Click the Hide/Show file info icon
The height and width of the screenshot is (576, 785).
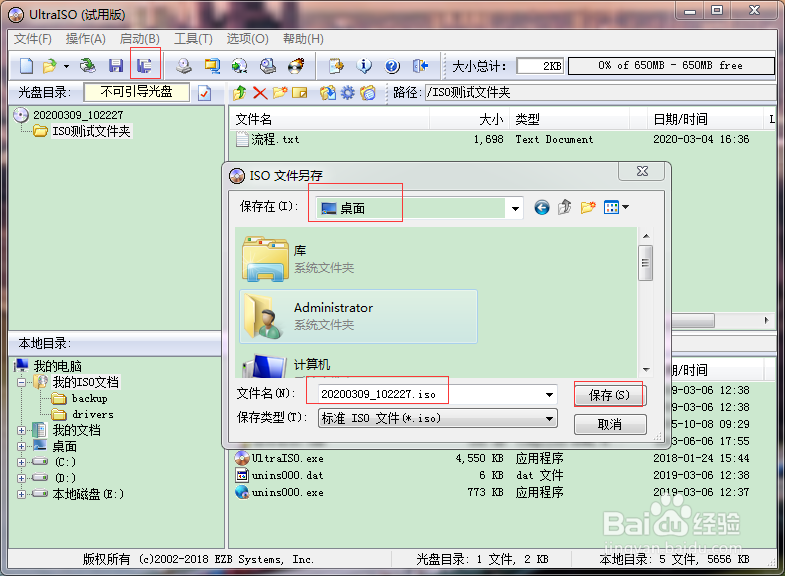point(367,93)
